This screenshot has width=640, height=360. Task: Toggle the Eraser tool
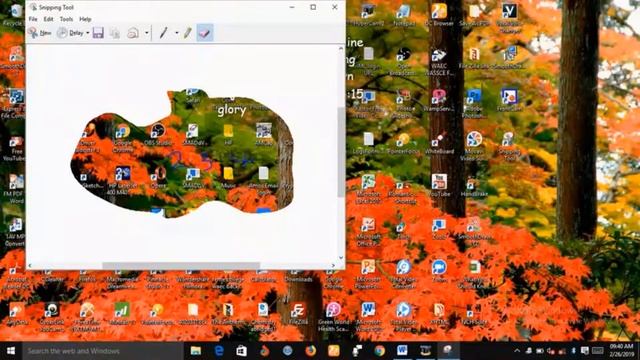(204, 33)
